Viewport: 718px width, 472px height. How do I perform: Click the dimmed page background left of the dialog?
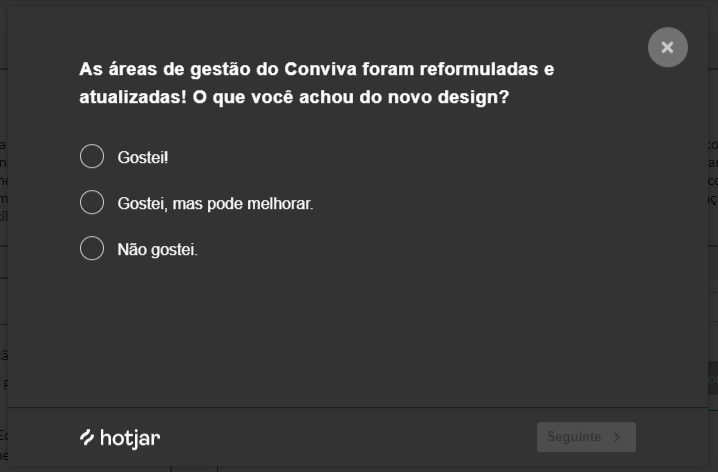click(3, 300)
